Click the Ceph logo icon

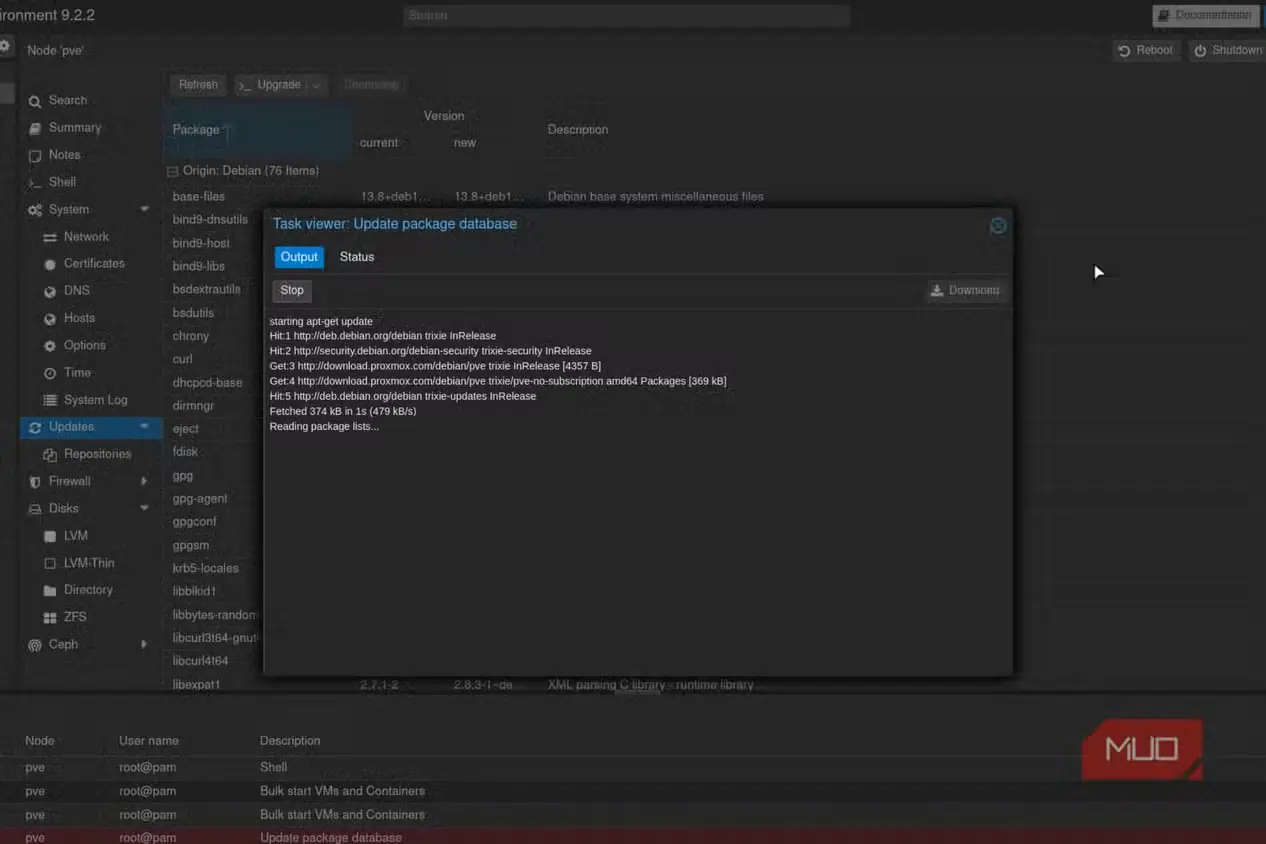[x=35, y=645]
